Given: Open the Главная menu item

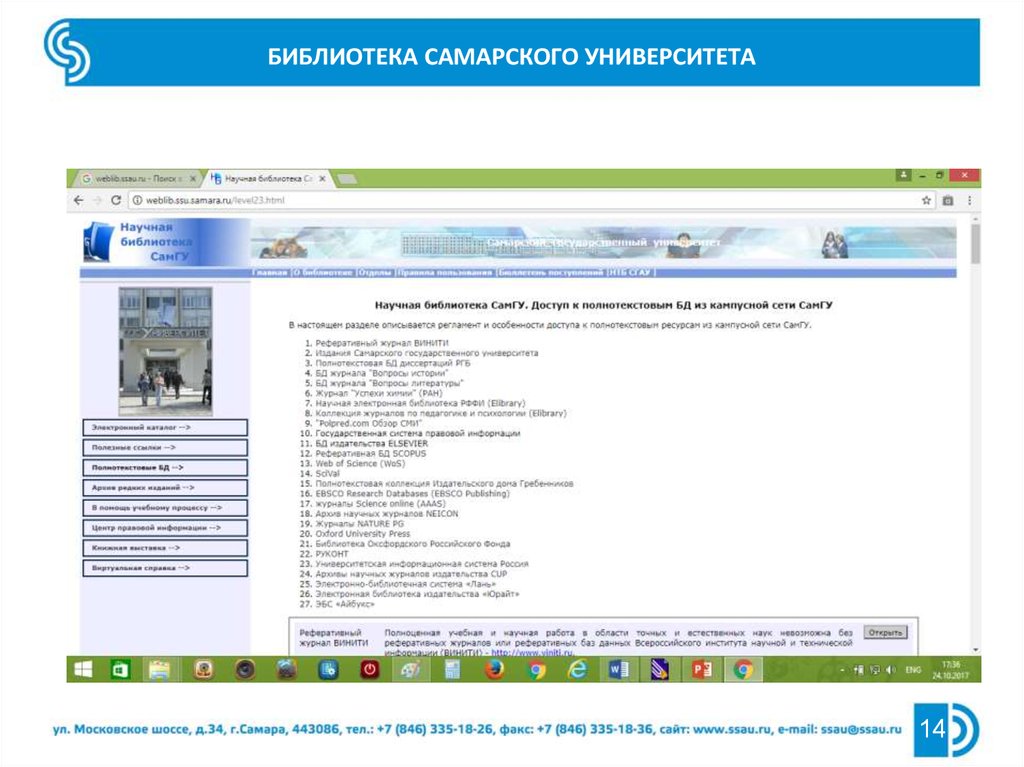Looking at the screenshot, I should (x=269, y=272).
